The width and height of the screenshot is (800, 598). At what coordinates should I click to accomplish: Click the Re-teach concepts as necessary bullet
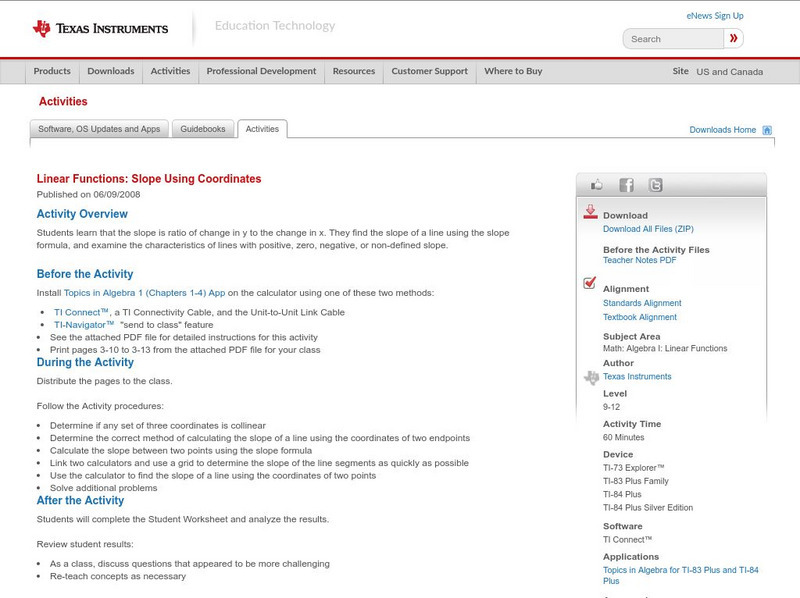coord(118,577)
